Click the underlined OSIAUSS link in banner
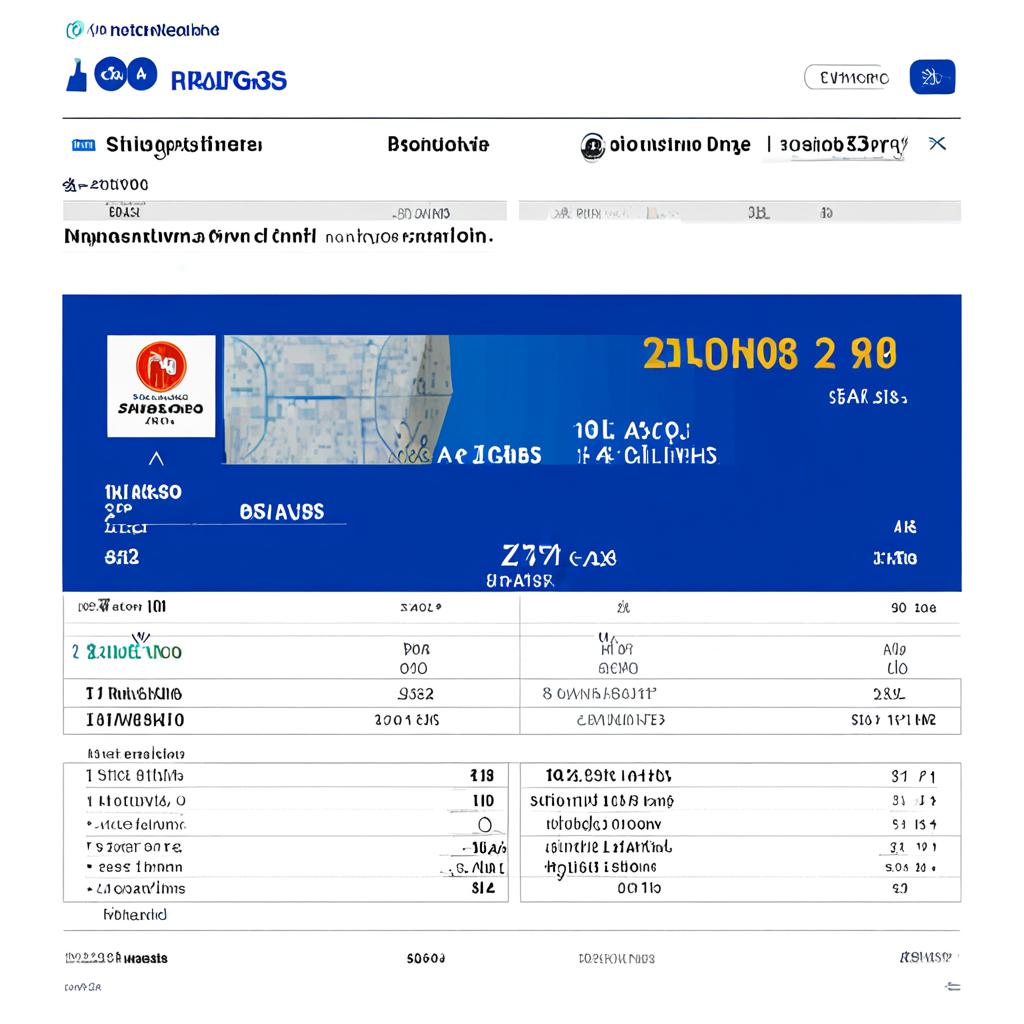 tap(281, 512)
